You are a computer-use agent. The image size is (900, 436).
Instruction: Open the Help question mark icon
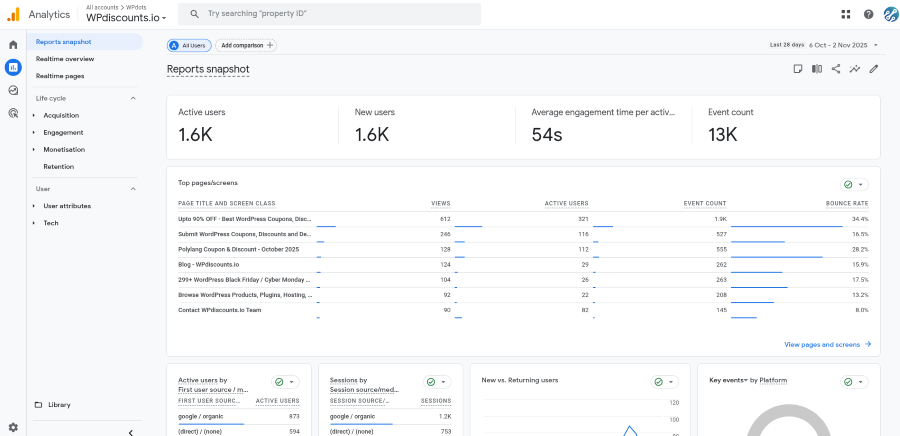pyautogui.click(x=868, y=14)
